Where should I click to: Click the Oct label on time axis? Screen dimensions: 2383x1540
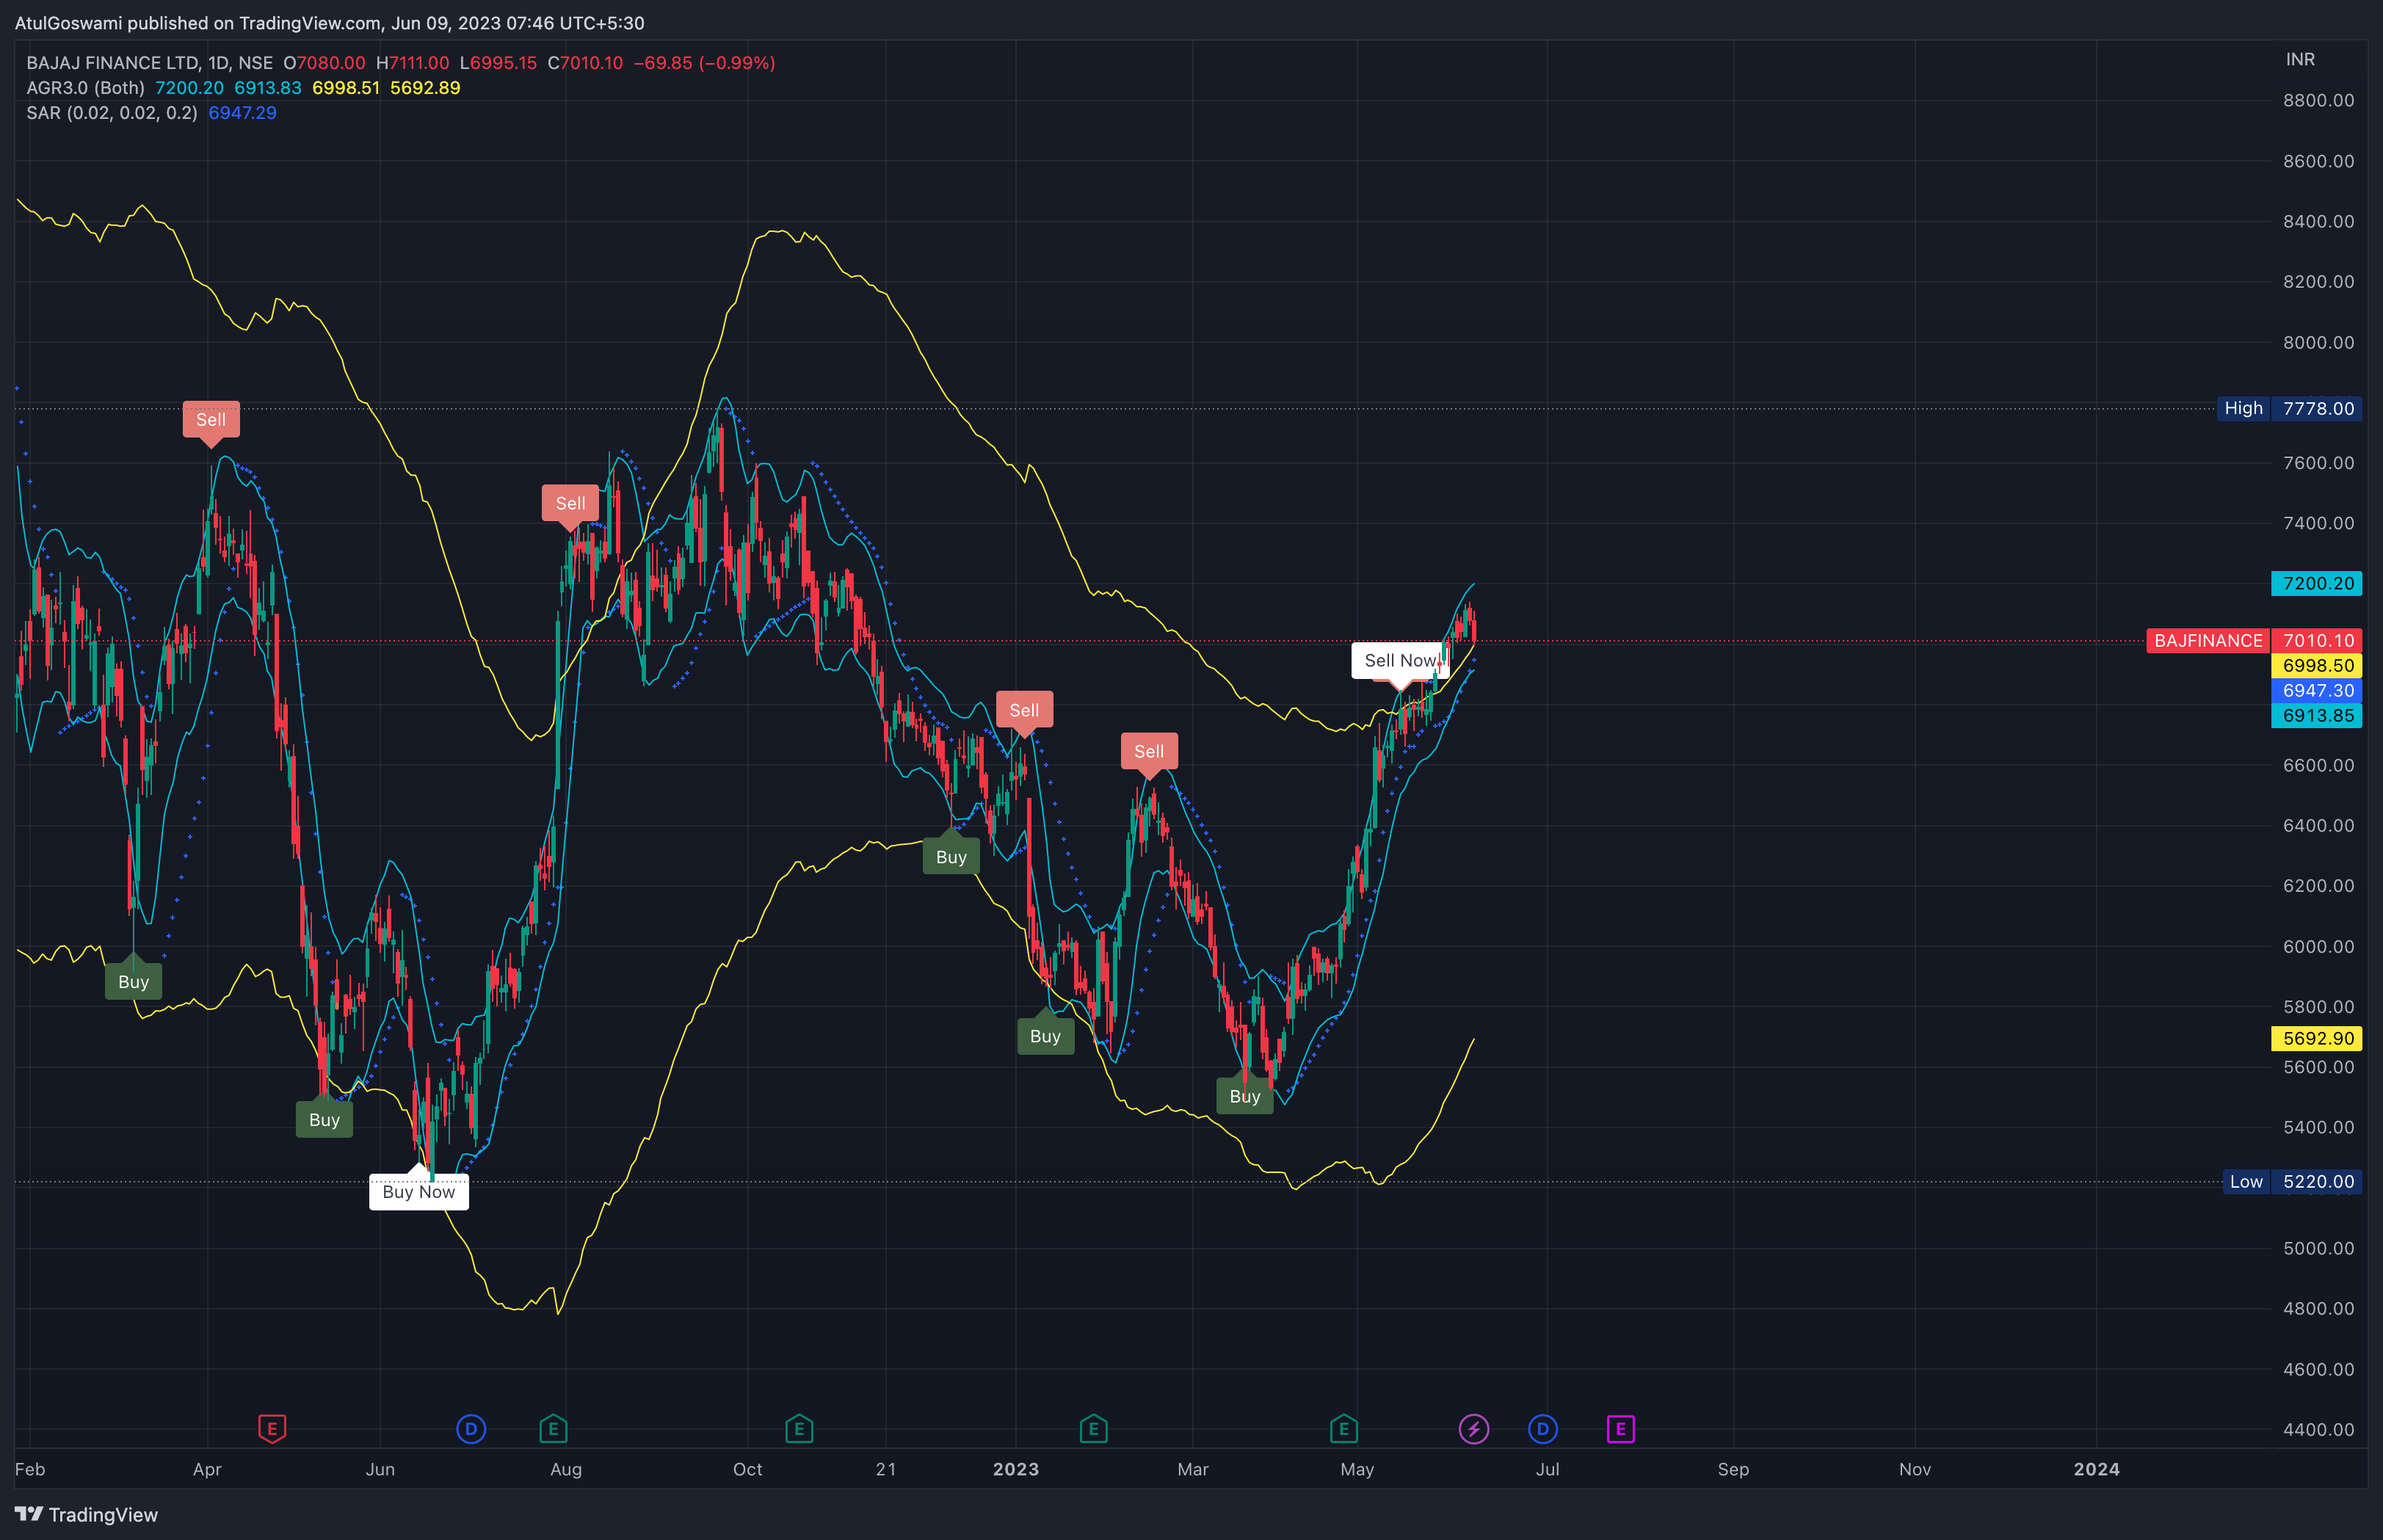tap(747, 1470)
